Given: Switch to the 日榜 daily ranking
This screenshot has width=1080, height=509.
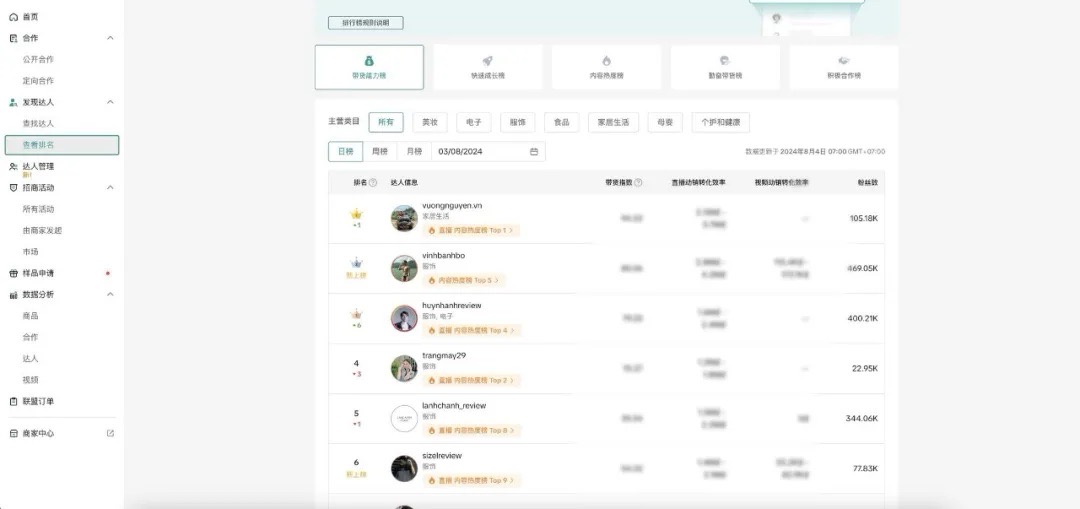Looking at the screenshot, I should [x=346, y=152].
